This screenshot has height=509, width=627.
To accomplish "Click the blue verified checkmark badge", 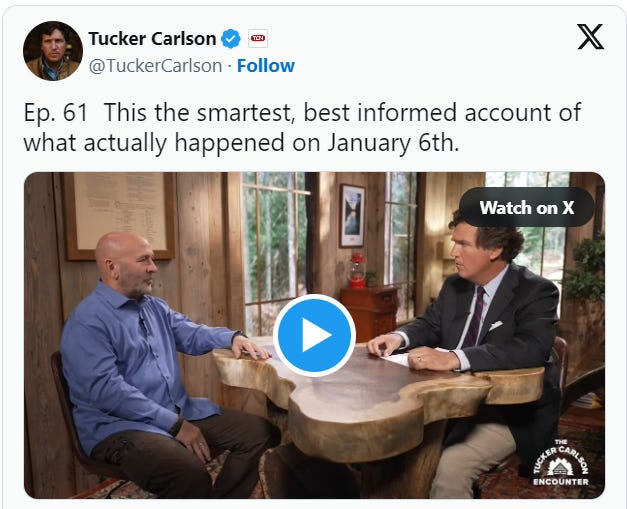I will [x=231, y=39].
